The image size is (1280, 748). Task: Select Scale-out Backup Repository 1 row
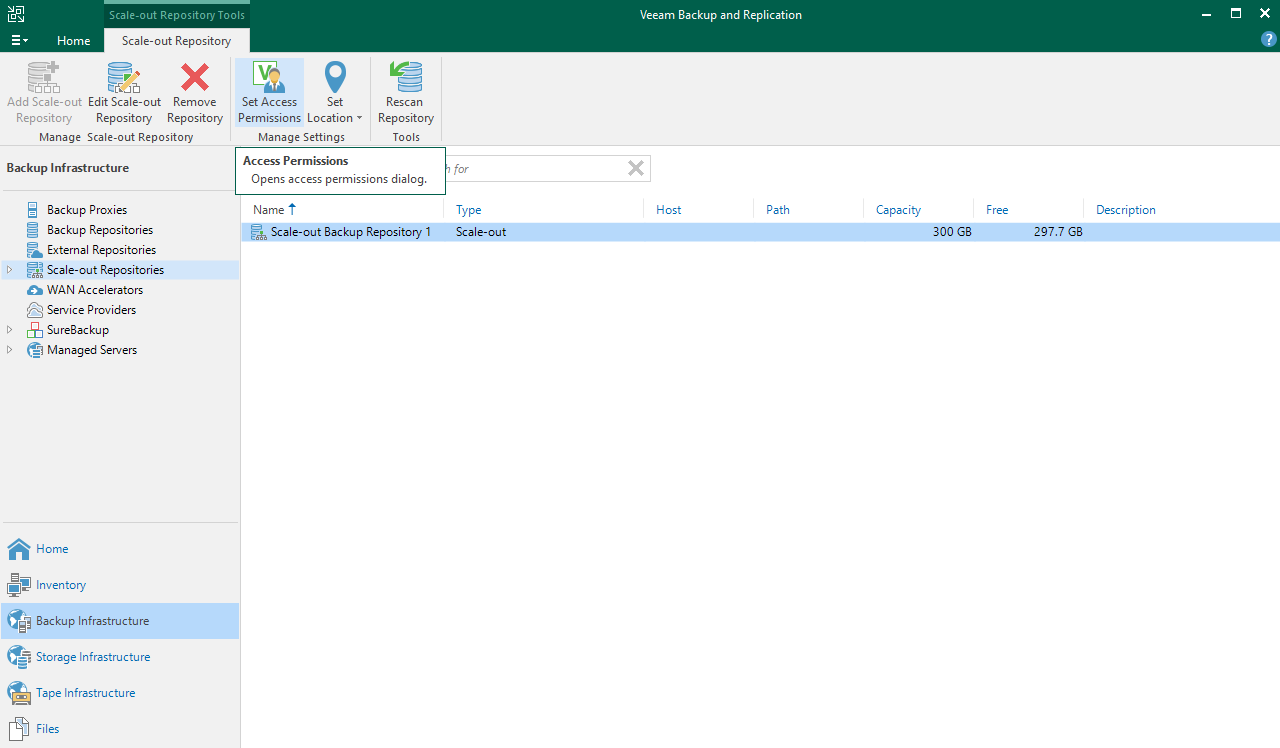(x=350, y=232)
